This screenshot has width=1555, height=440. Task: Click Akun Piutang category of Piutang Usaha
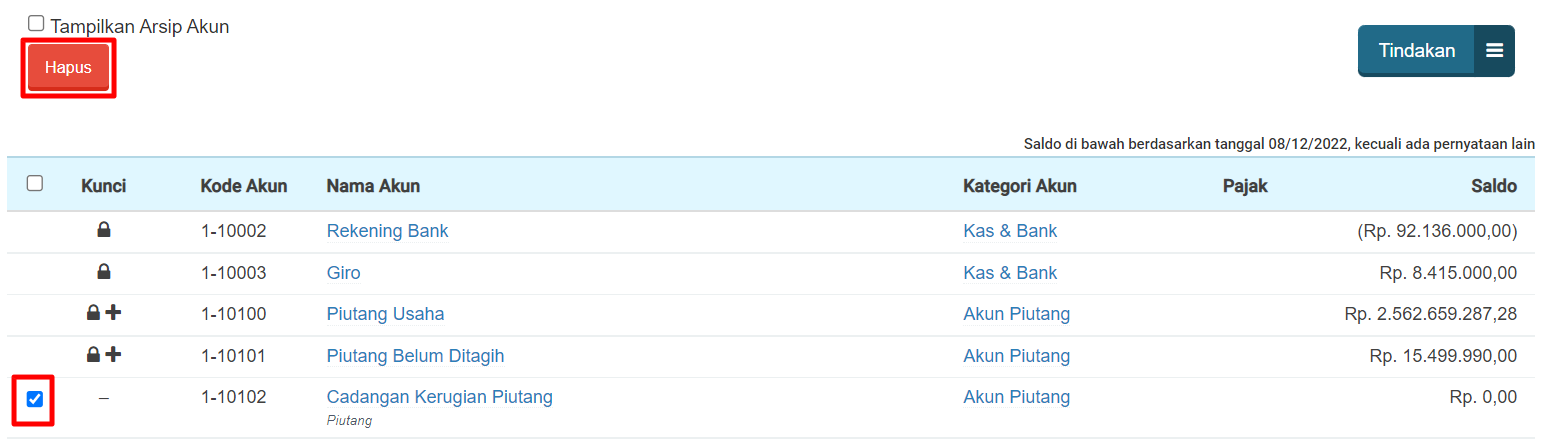click(1016, 314)
